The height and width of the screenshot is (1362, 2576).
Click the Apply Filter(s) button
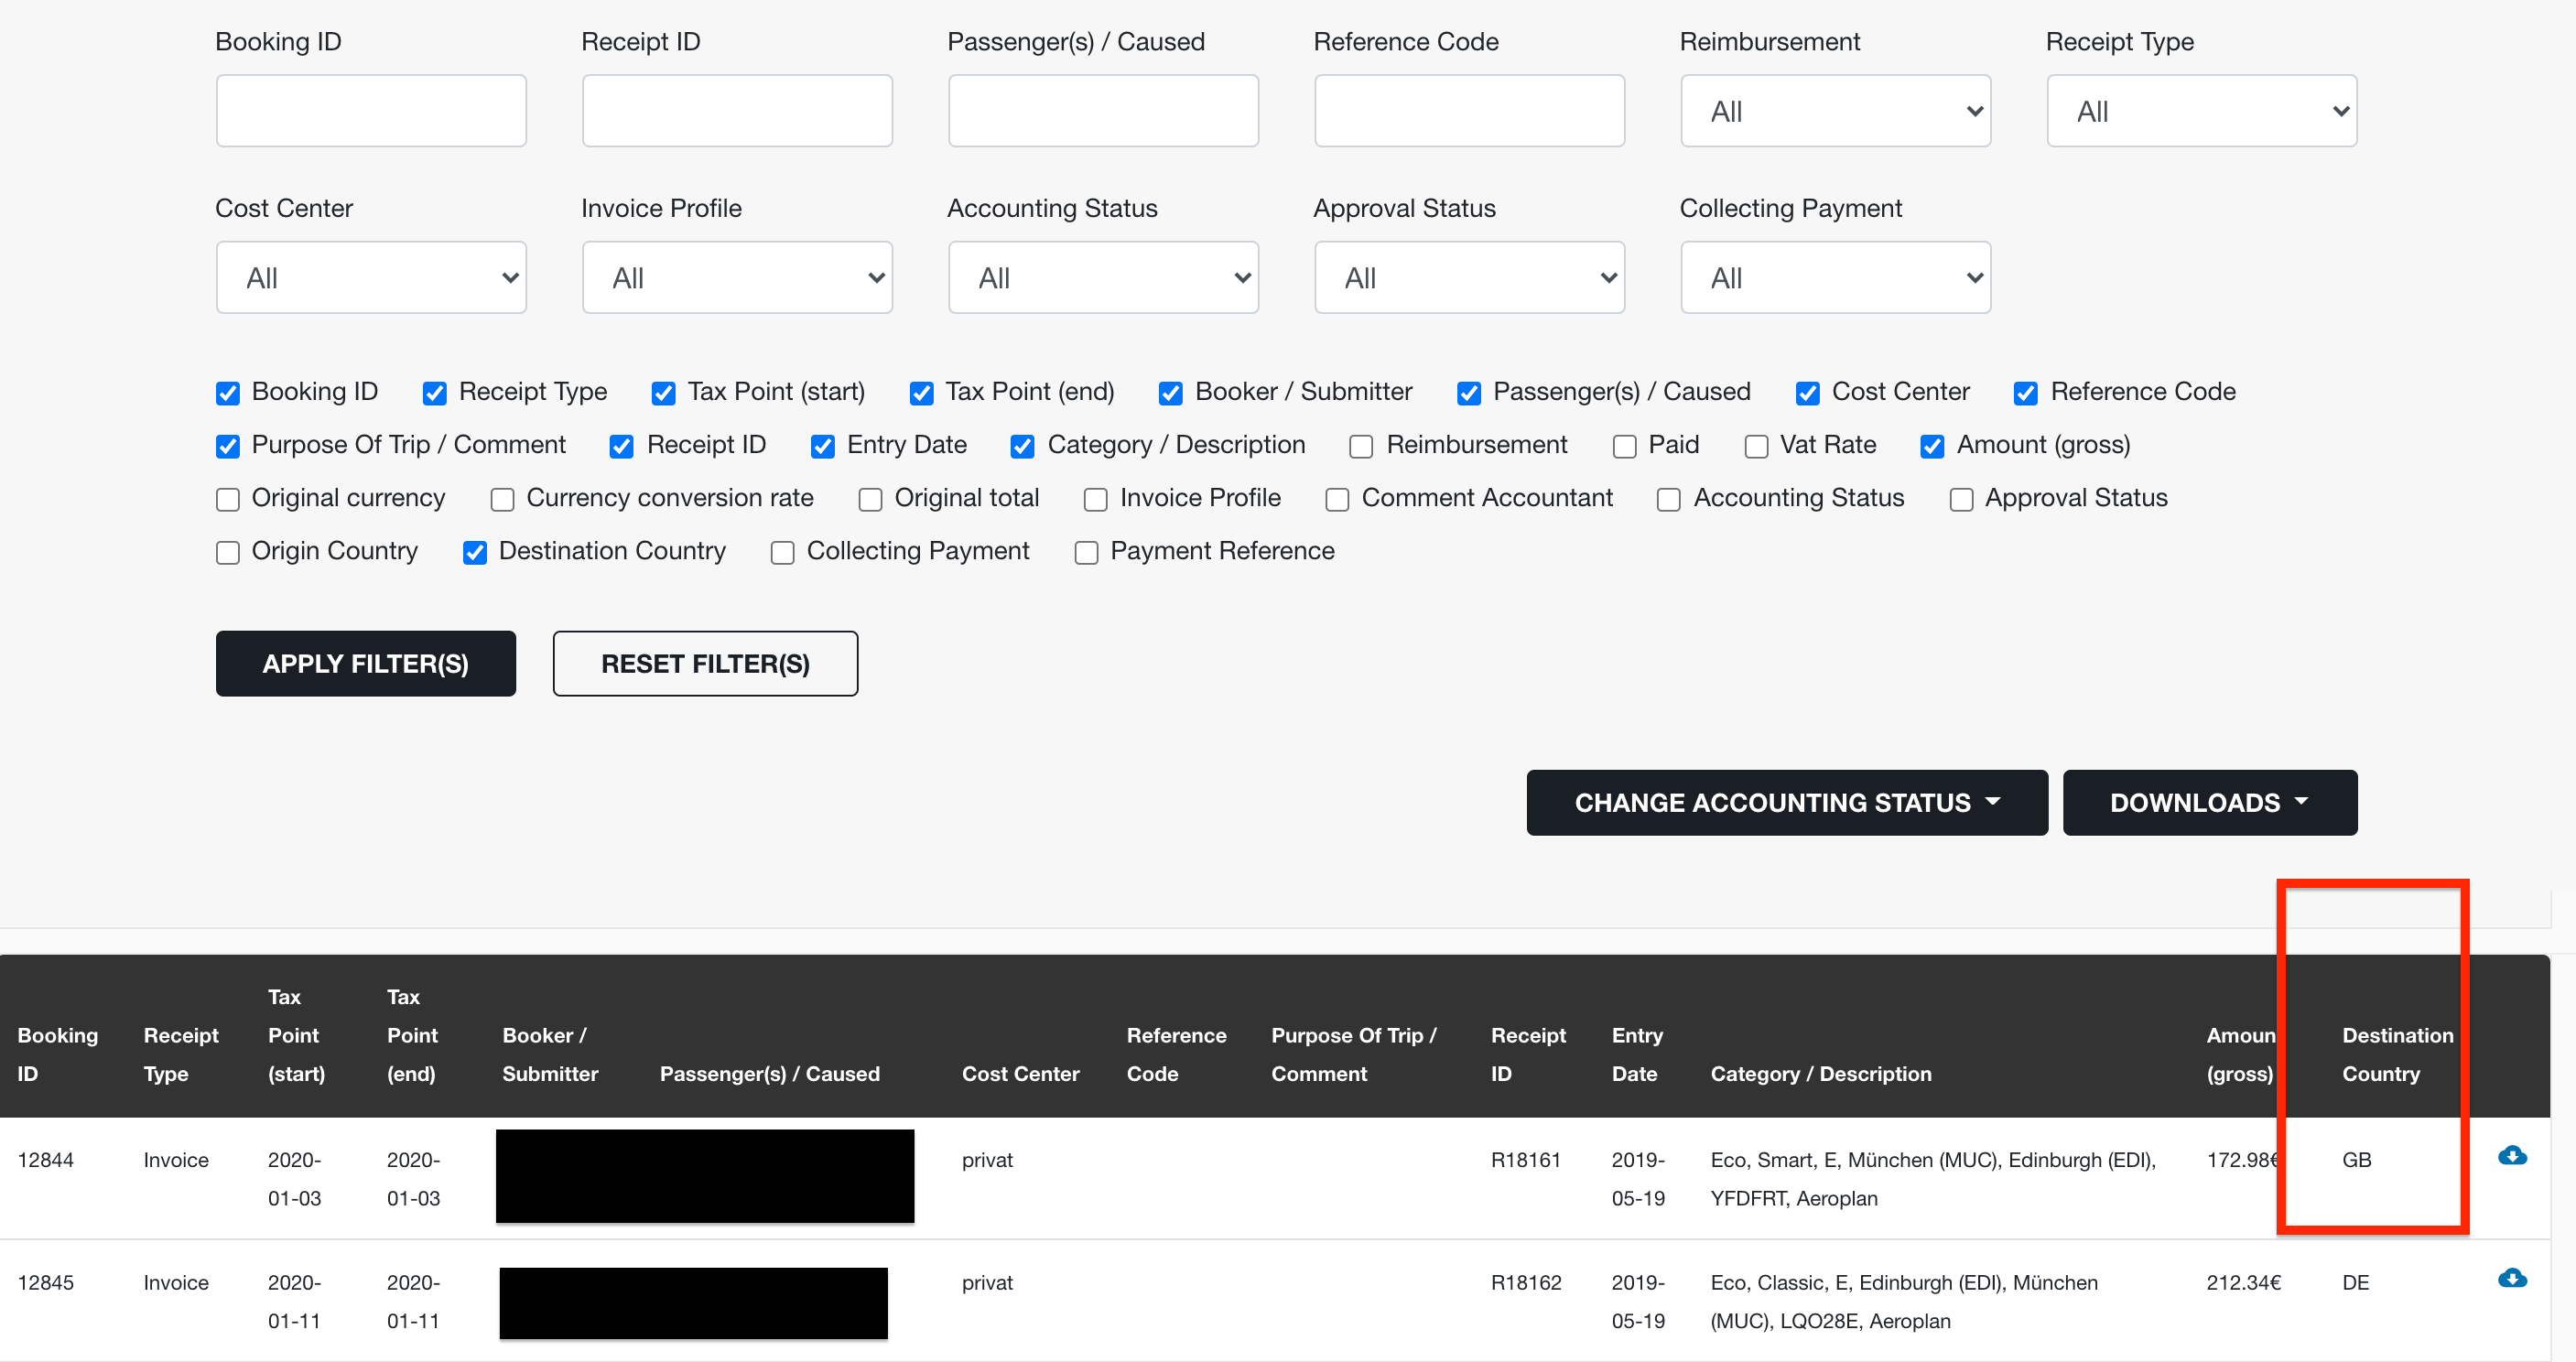(x=366, y=663)
